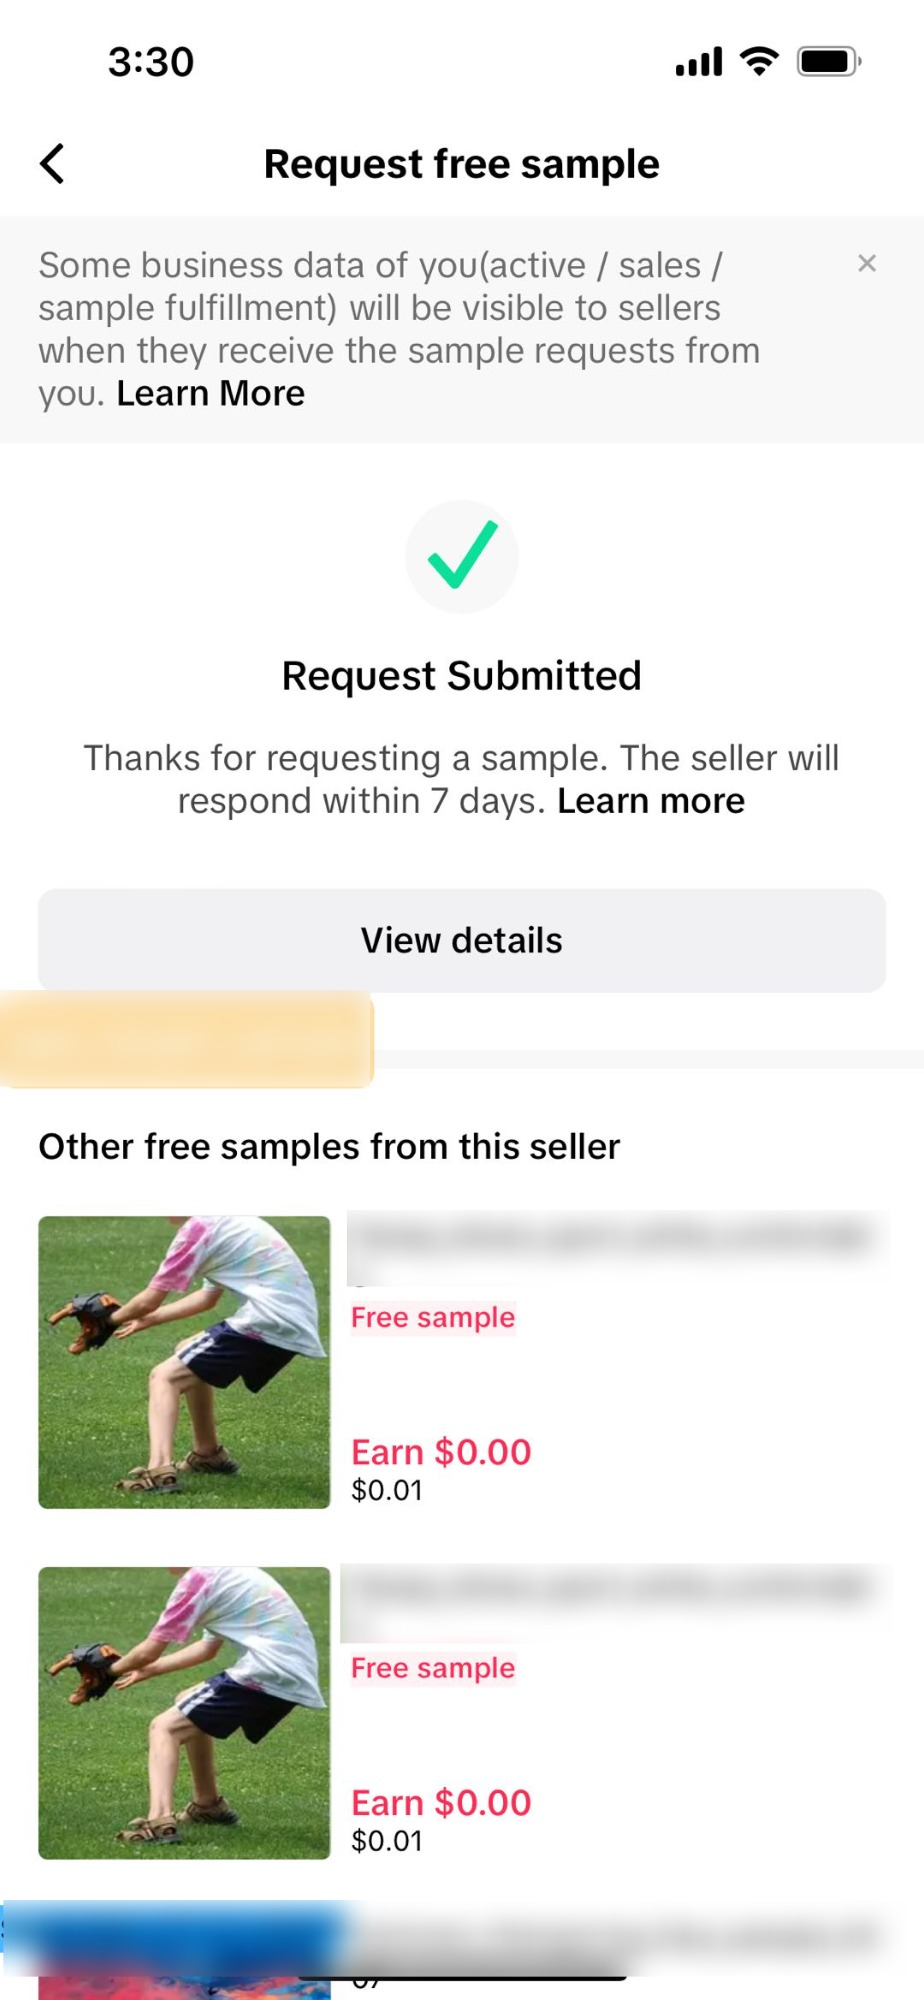Tap the cellular signal bars icon

[699, 62]
